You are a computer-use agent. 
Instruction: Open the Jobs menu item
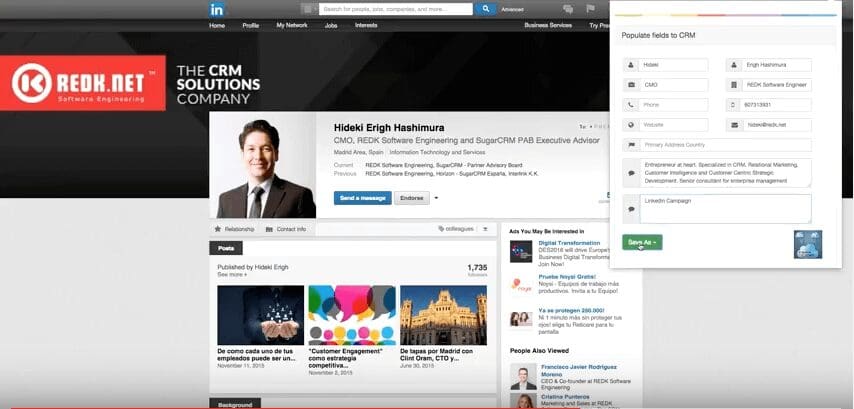point(331,26)
